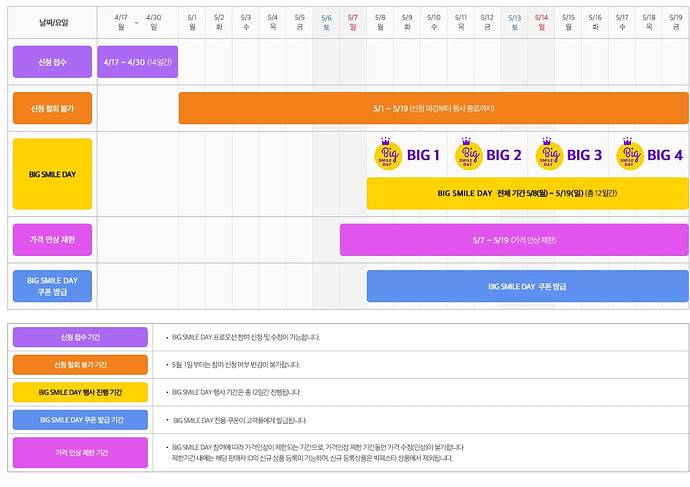Click the red 5/7 일 date header
This screenshot has height=487, width=690.
coord(353,22)
